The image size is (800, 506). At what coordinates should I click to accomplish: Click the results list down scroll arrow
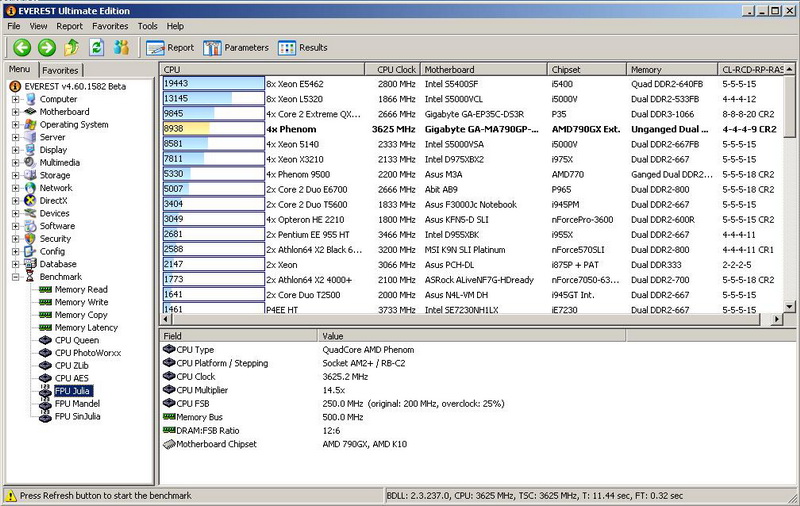click(x=789, y=307)
